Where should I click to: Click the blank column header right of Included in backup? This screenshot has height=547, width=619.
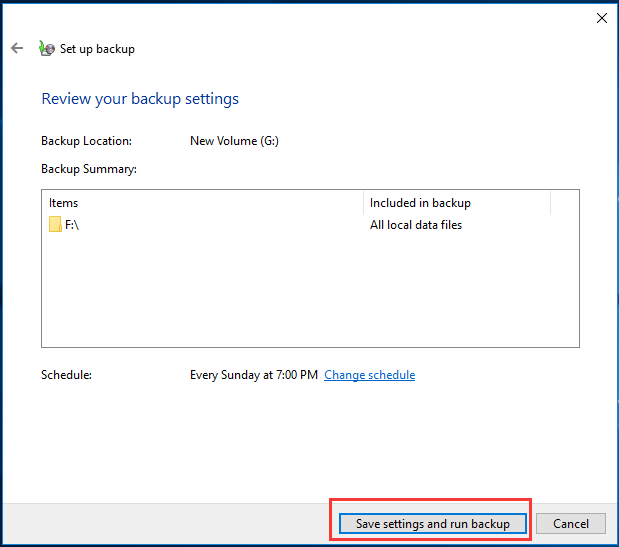564,203
